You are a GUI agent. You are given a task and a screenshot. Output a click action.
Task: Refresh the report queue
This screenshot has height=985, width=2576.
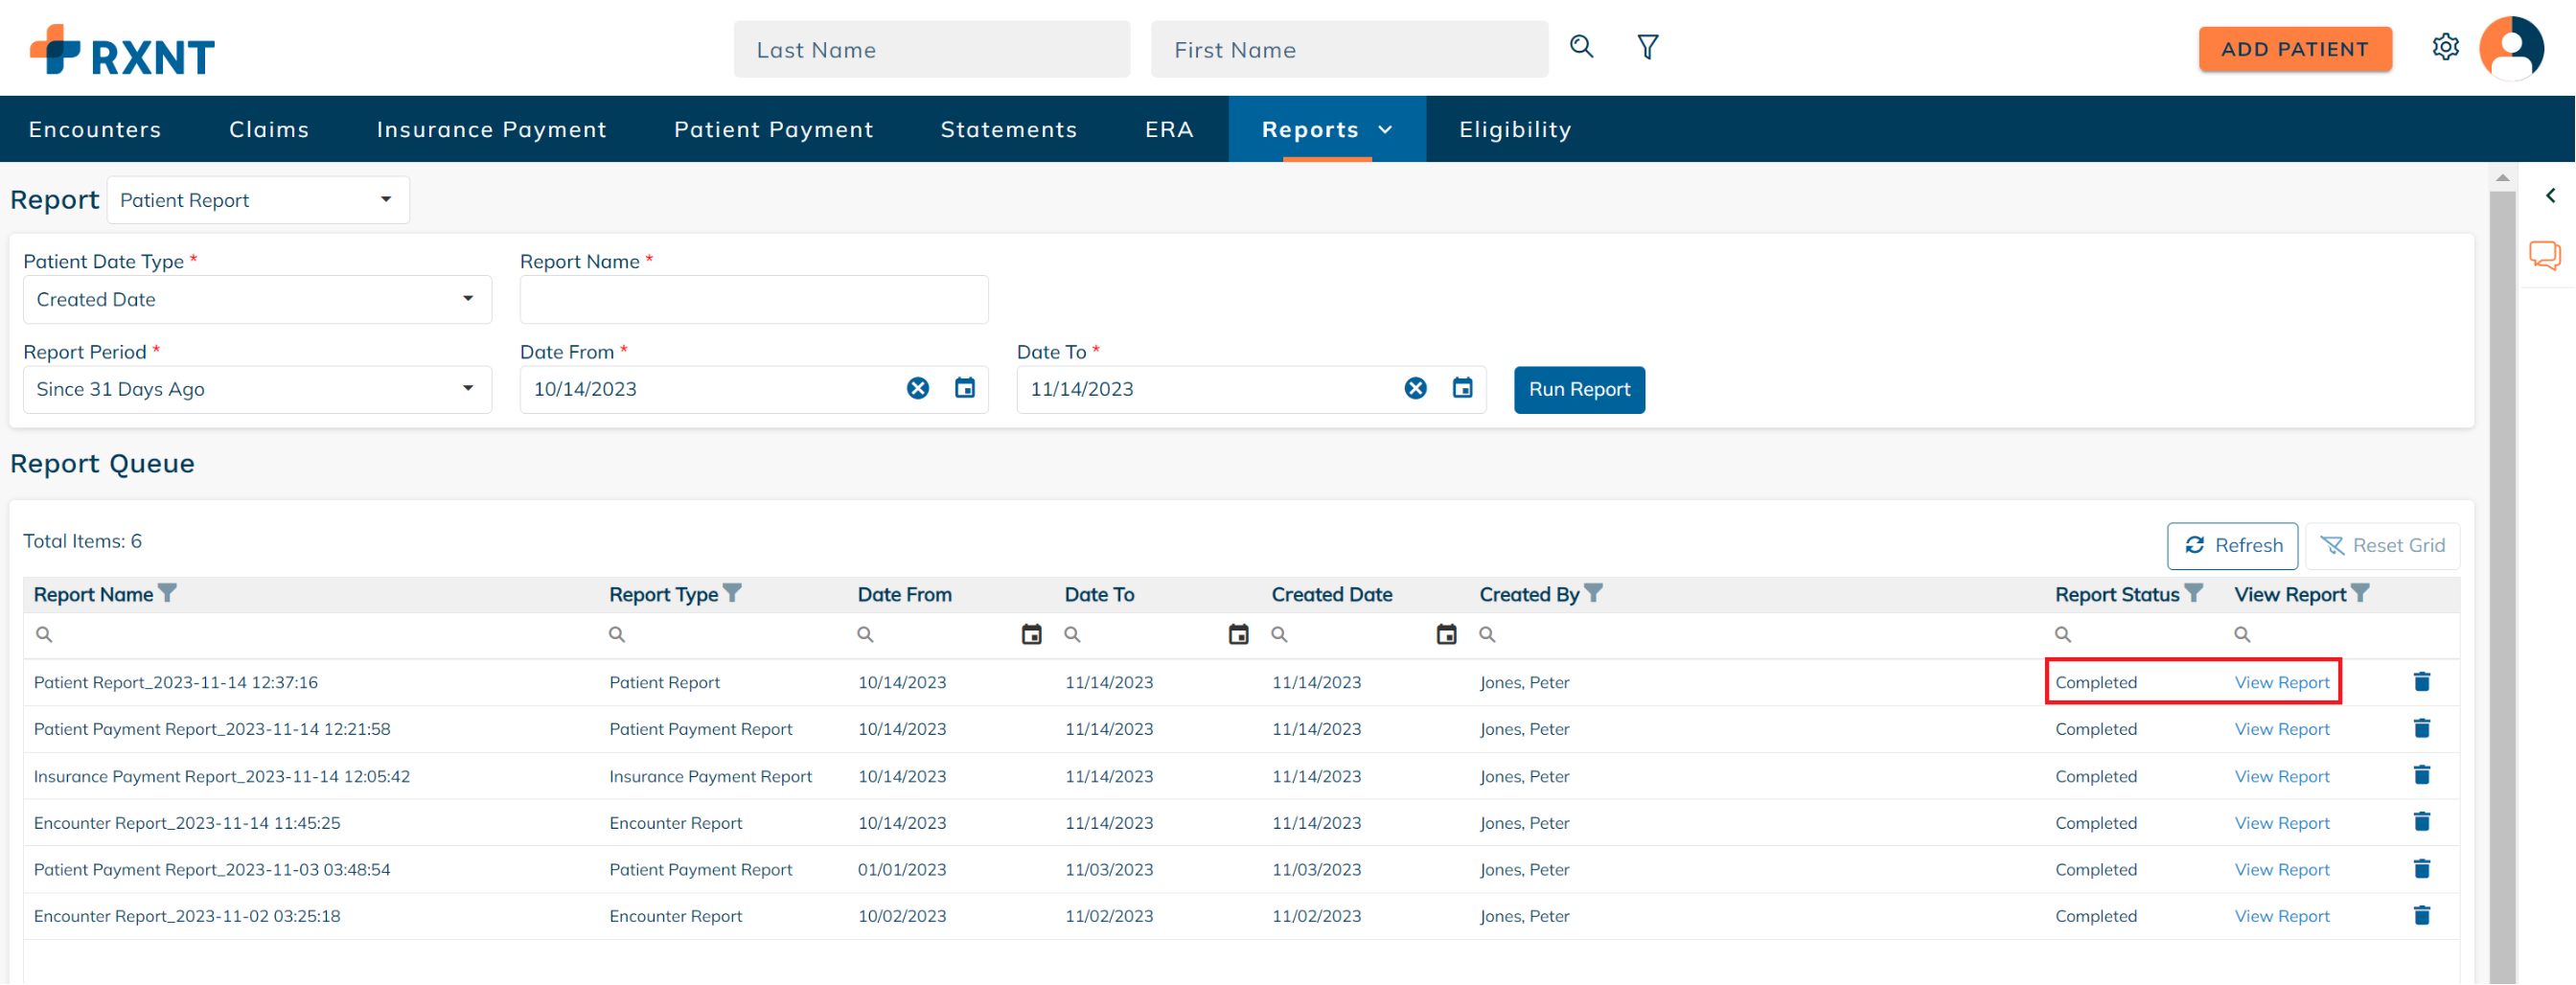pos(2232,546)
